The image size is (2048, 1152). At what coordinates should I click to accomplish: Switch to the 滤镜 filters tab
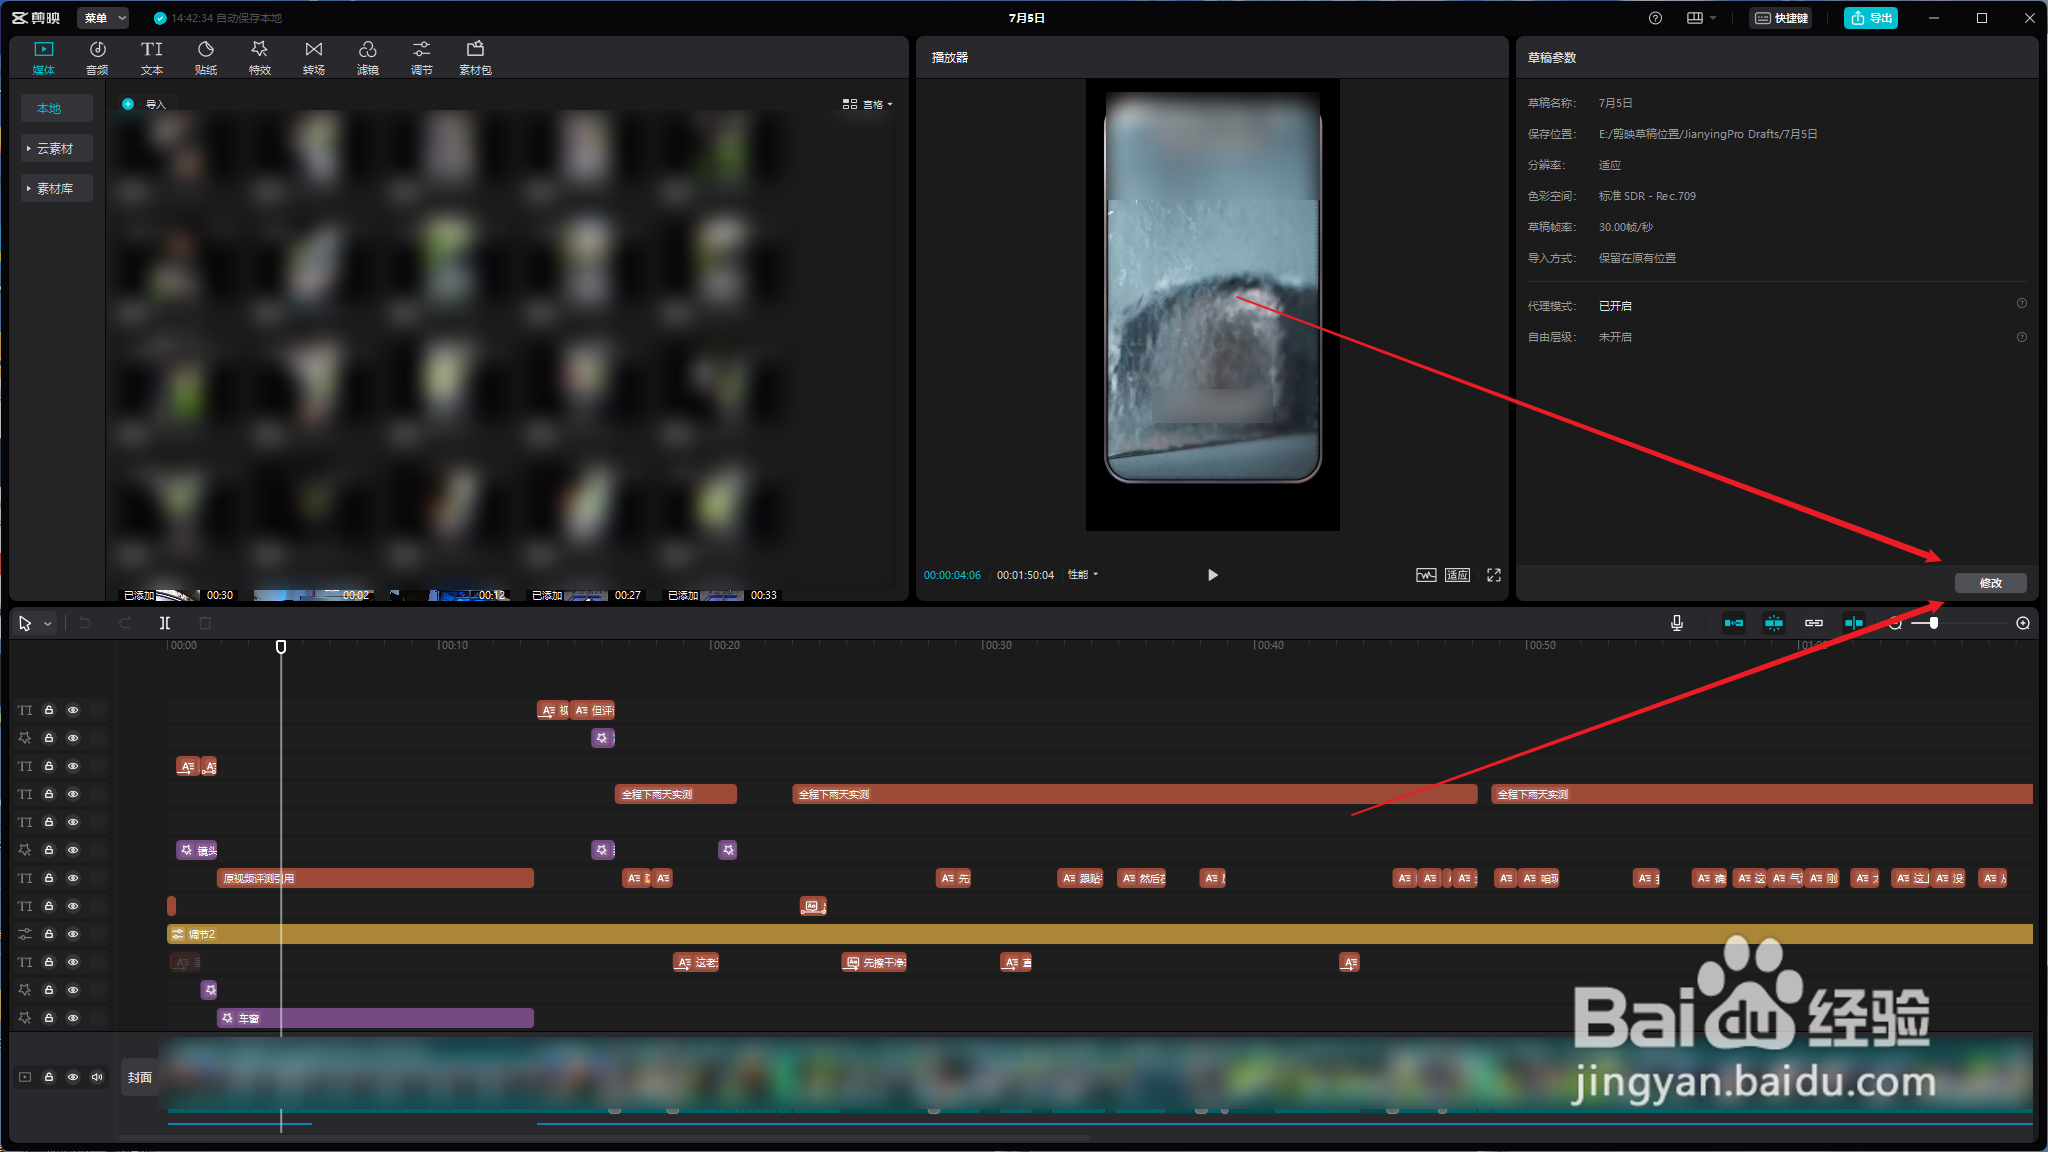tap(368, 58)
